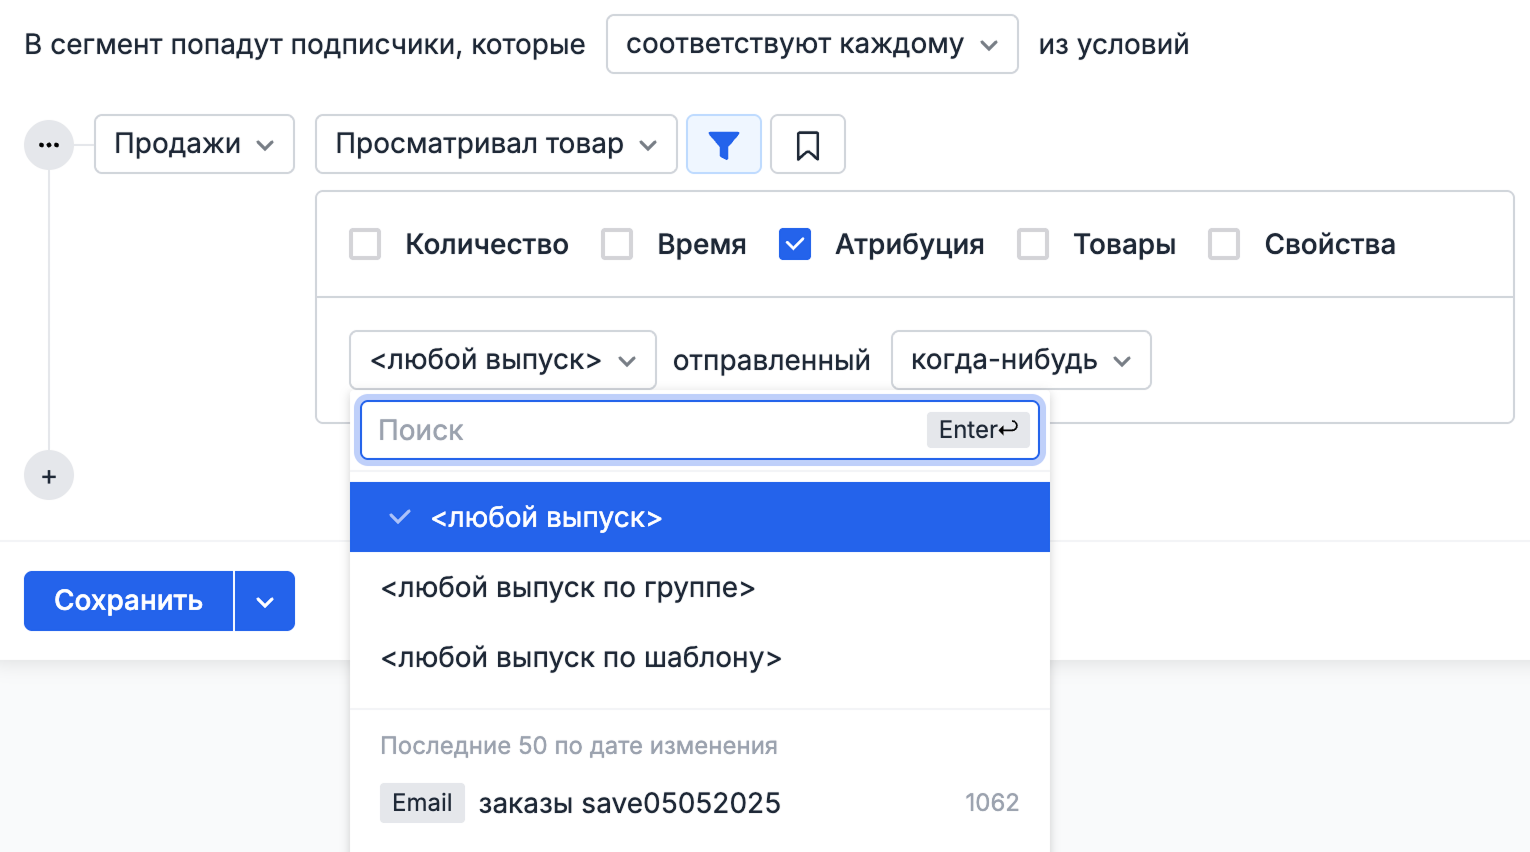The width and height of the screenshot is (1530, 852).
Task: Expand the Просматривал товар dropdown
Action: click(496, 144)
